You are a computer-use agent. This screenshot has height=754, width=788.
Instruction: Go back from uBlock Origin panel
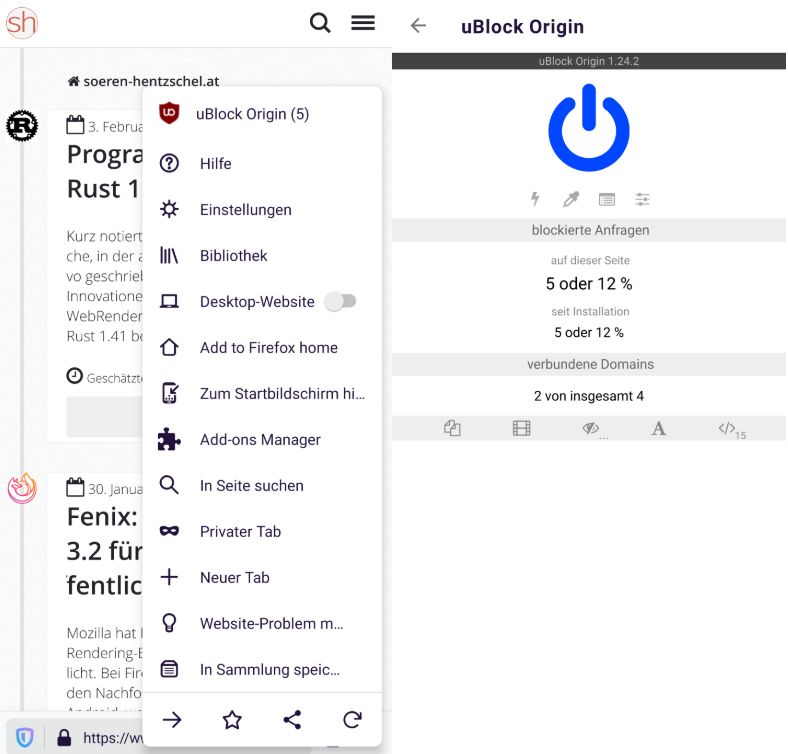point(418,25)
